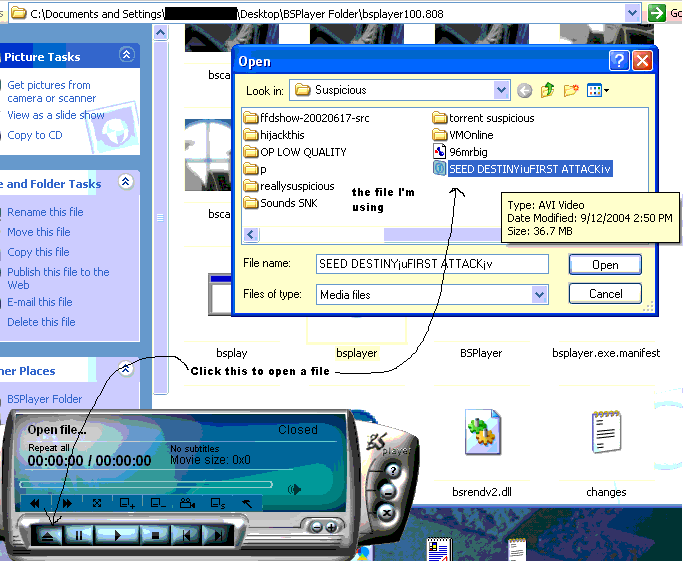Click the zoom in video icon

point(127,504)
